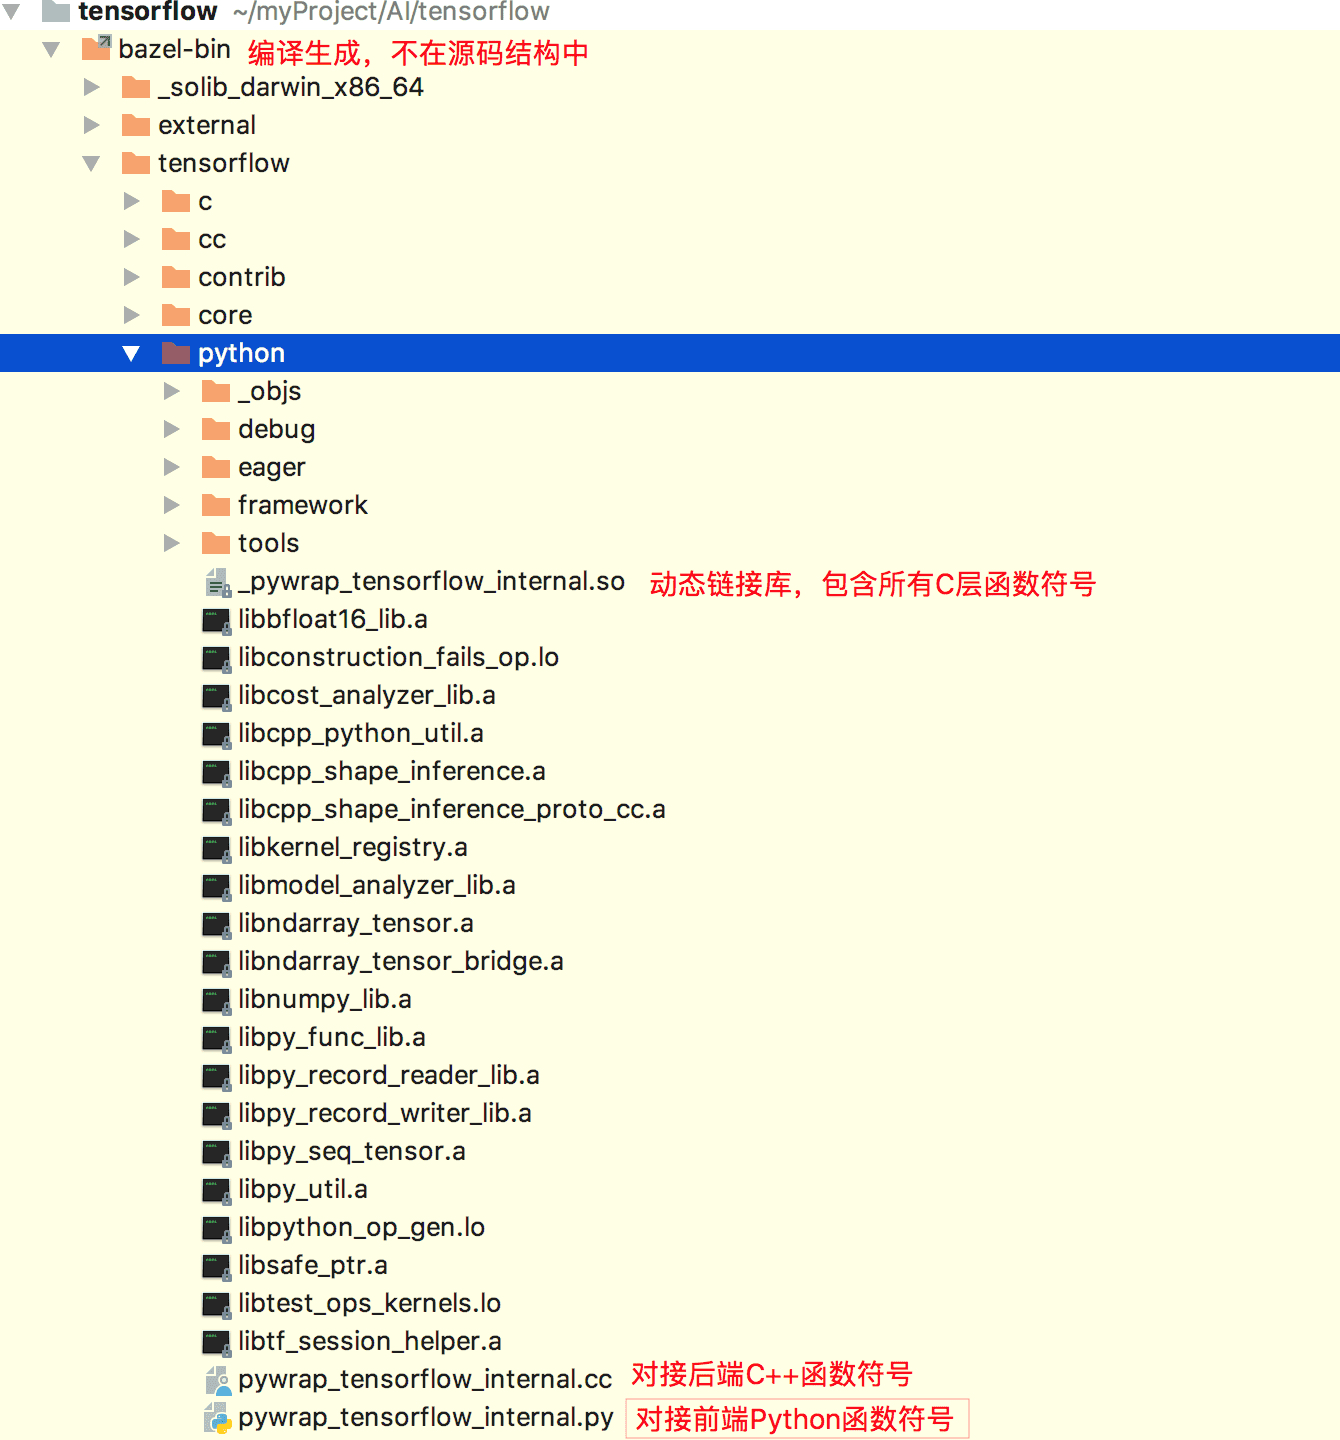Click the _pywrap_tensorflow_internal.so file icon
The height and width of the screenshot is (1440, 1340).
(217, 582)
